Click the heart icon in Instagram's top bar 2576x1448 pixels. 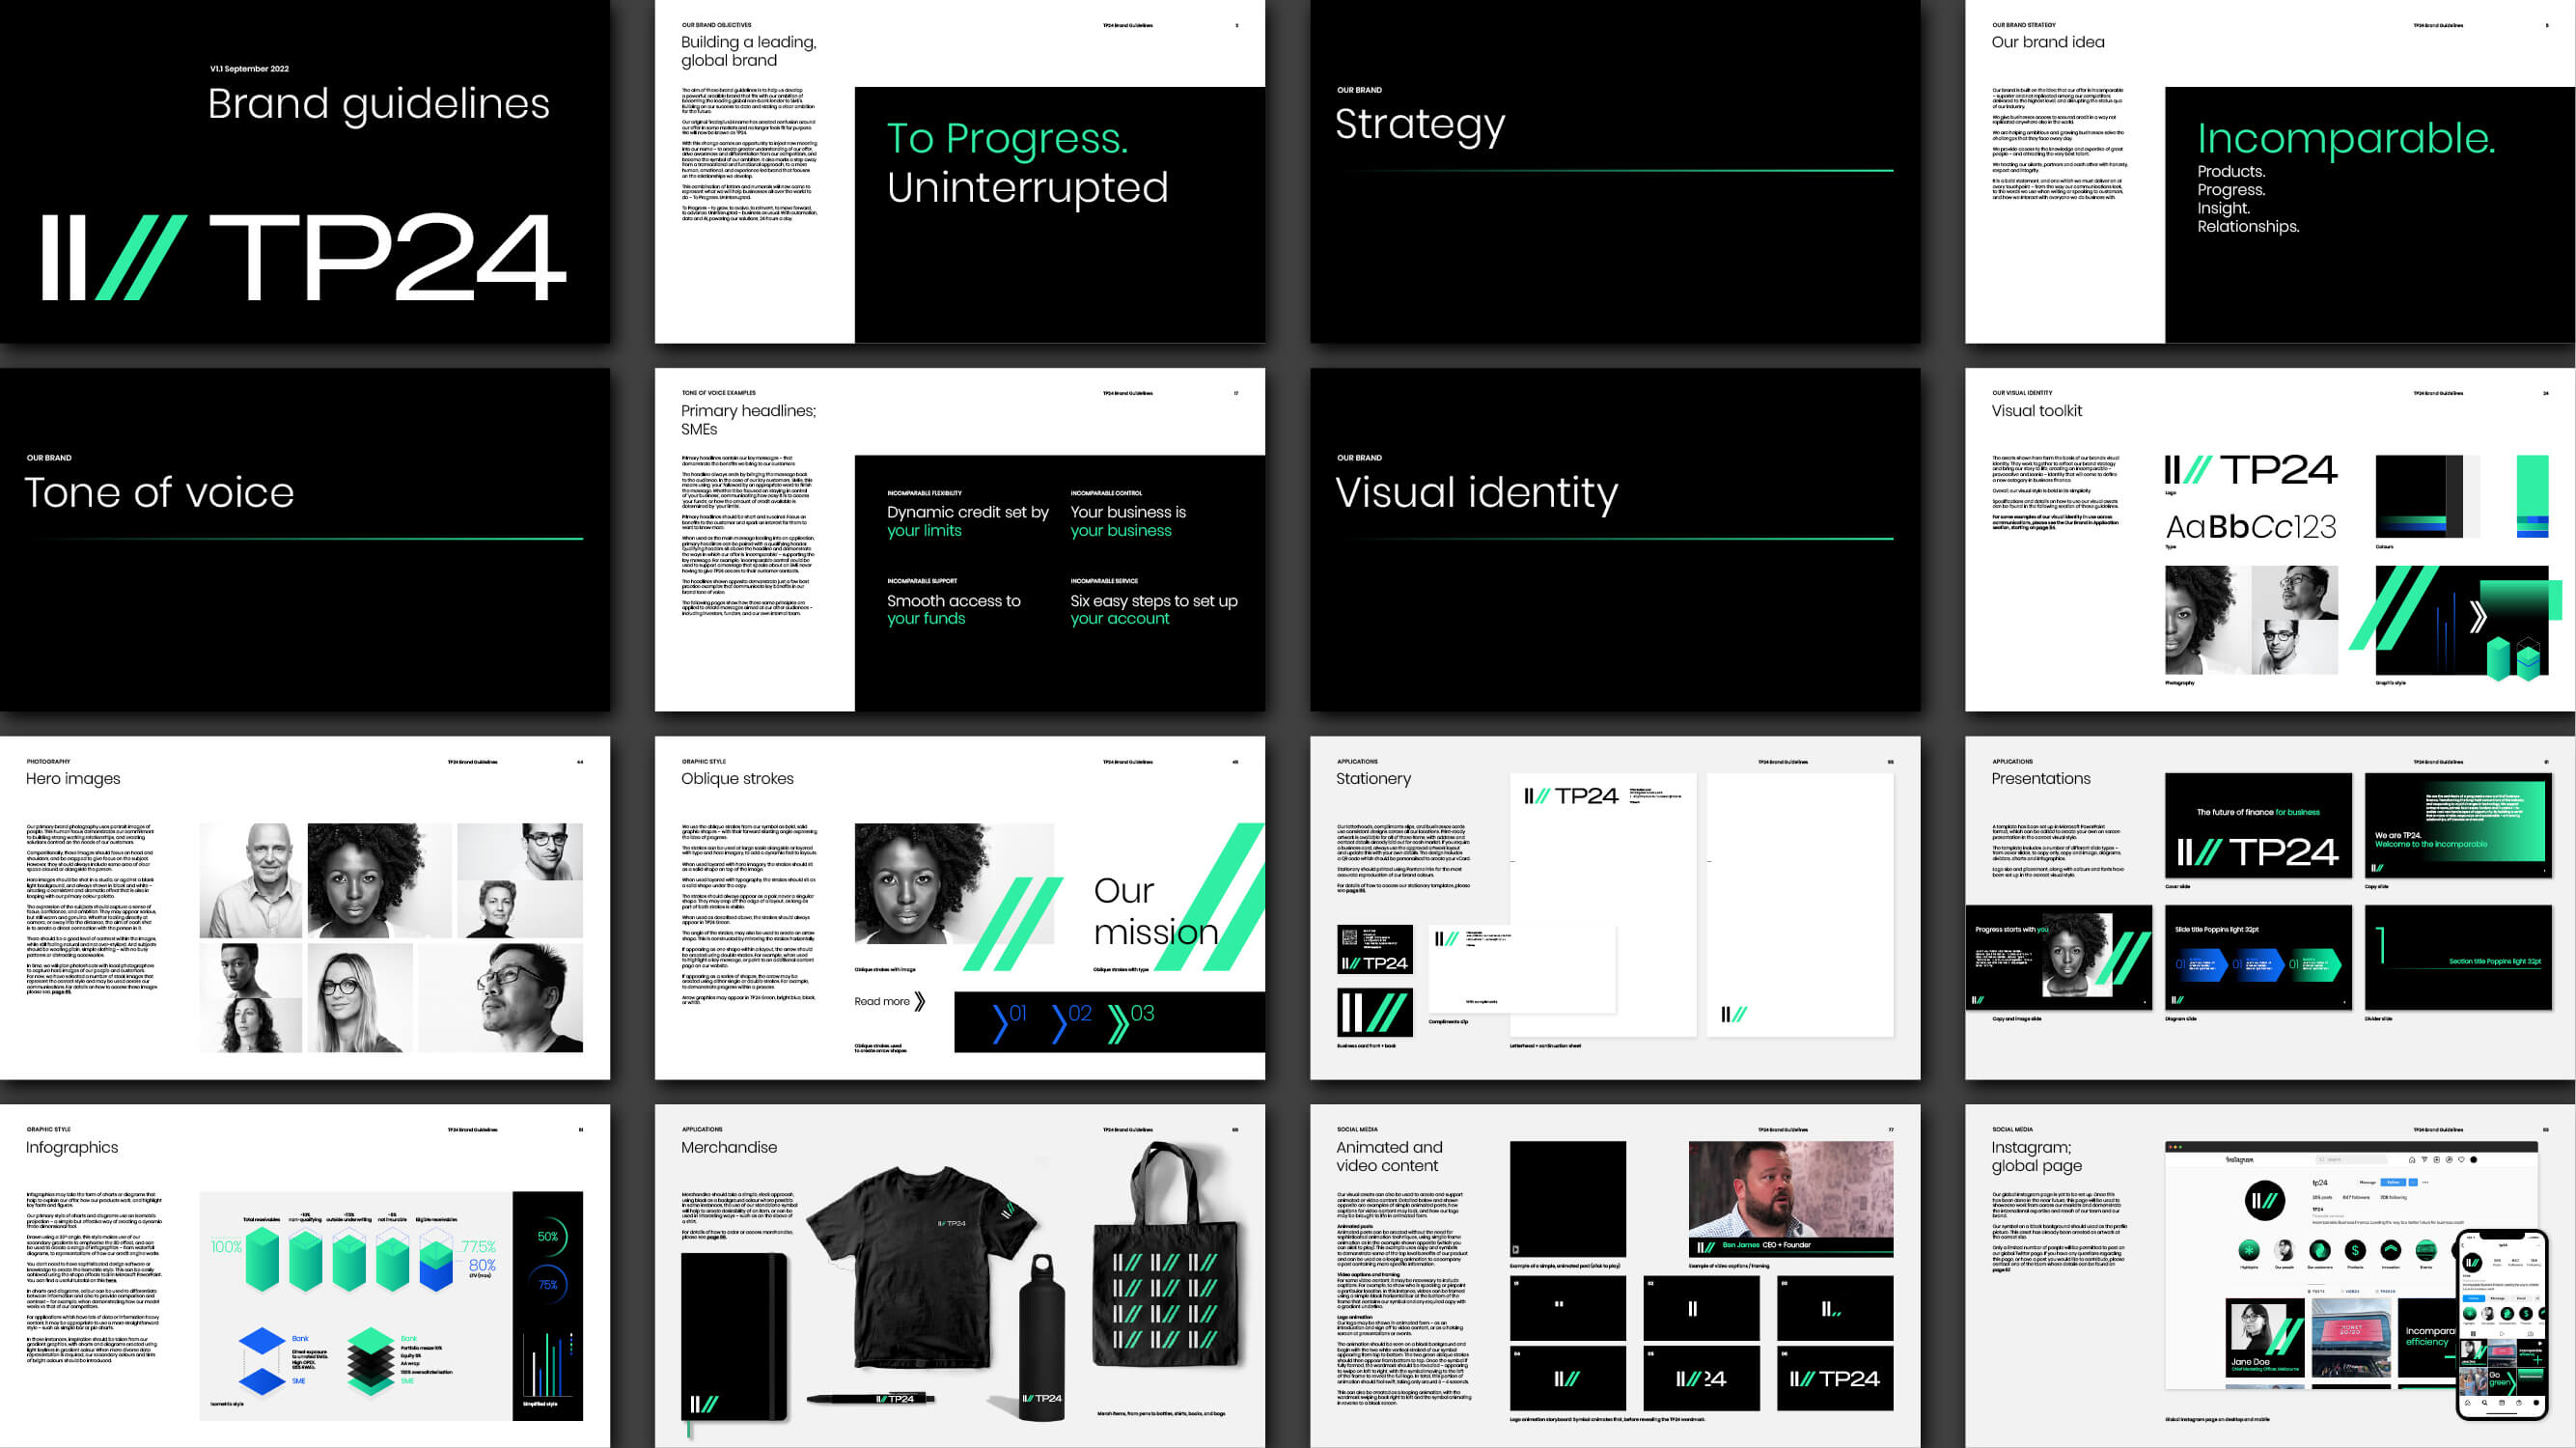(2461, 1160)
